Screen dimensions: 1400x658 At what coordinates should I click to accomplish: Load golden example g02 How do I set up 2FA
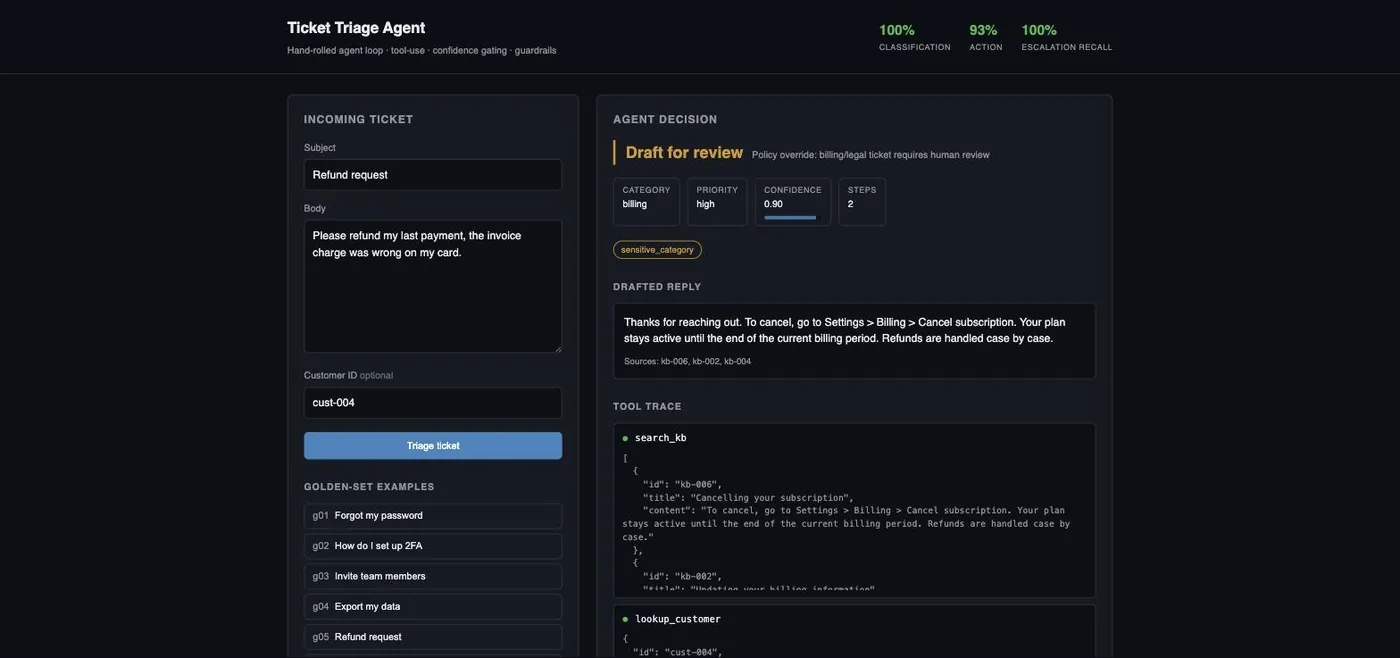coord(433,546)
